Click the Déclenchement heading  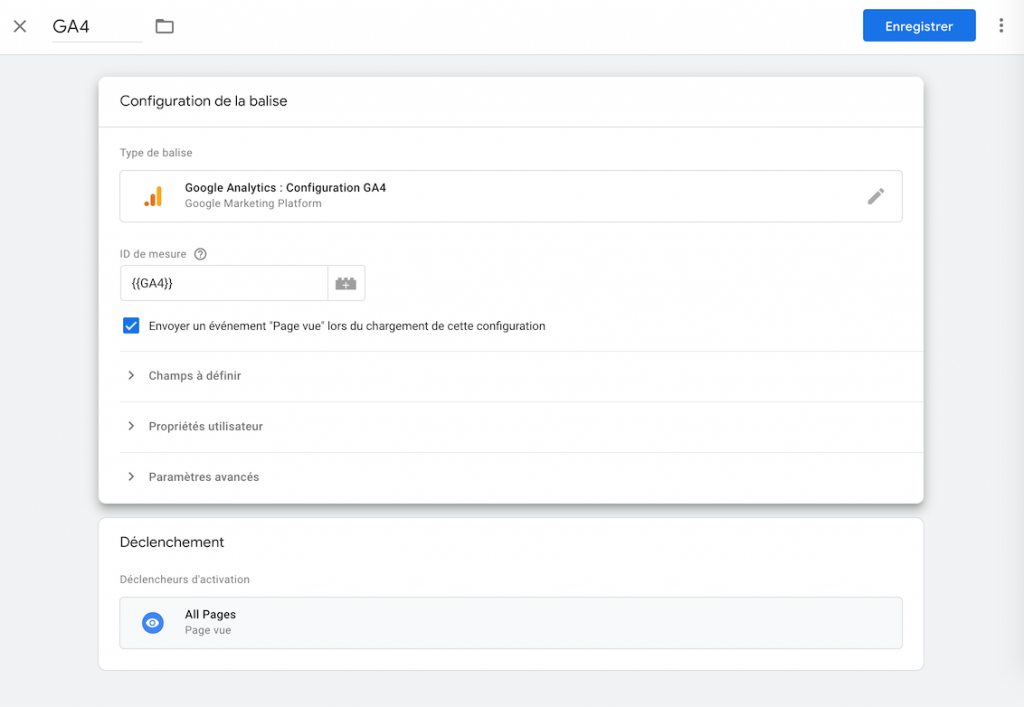point(172,542)
